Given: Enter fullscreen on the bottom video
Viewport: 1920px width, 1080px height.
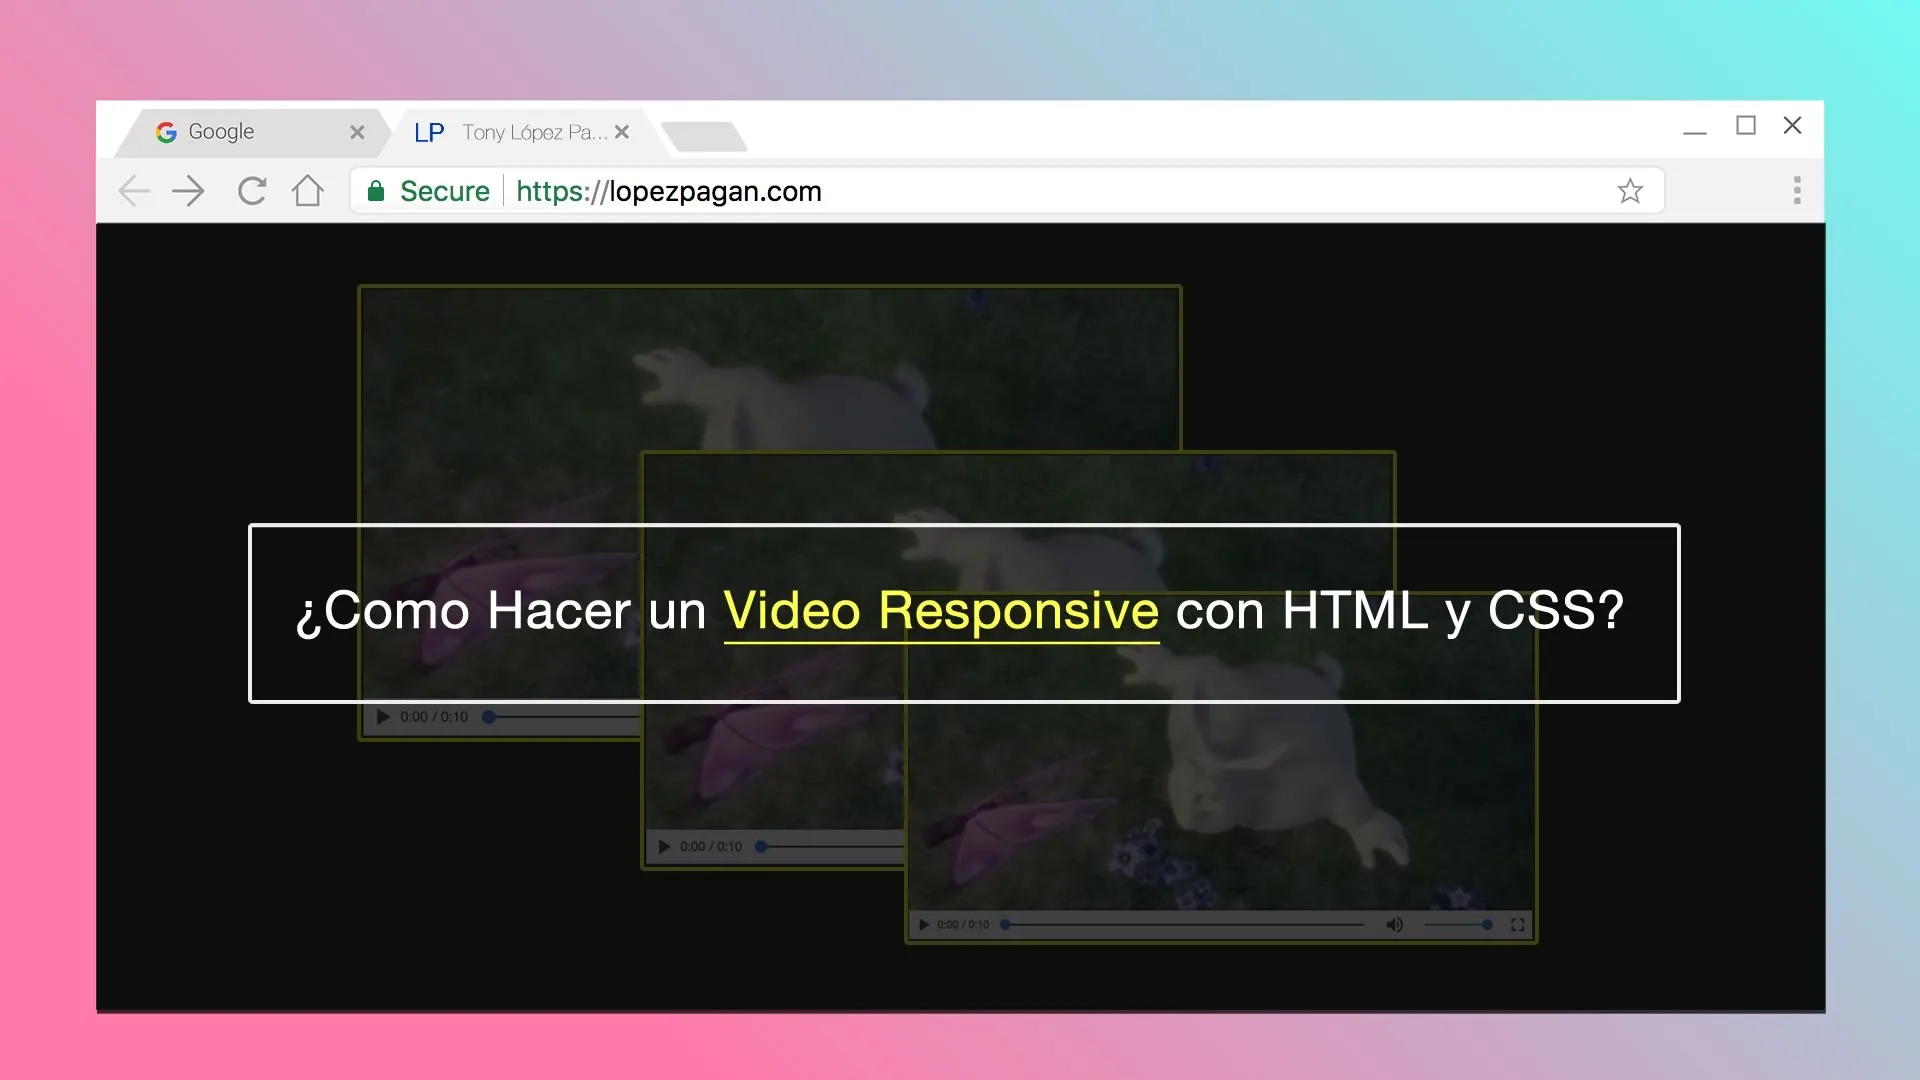Looking at the screenshot, I should click(1518, 924).
